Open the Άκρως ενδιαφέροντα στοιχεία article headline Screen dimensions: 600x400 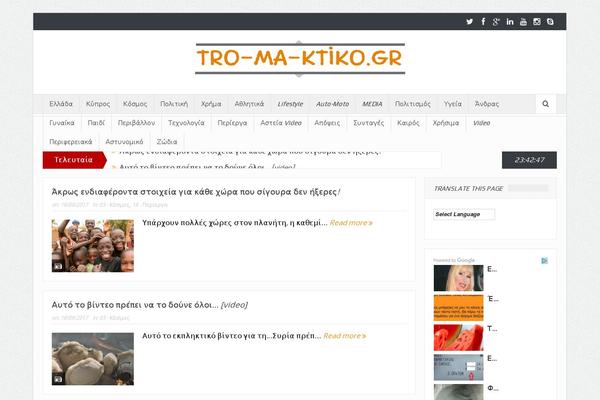[196, 192]
